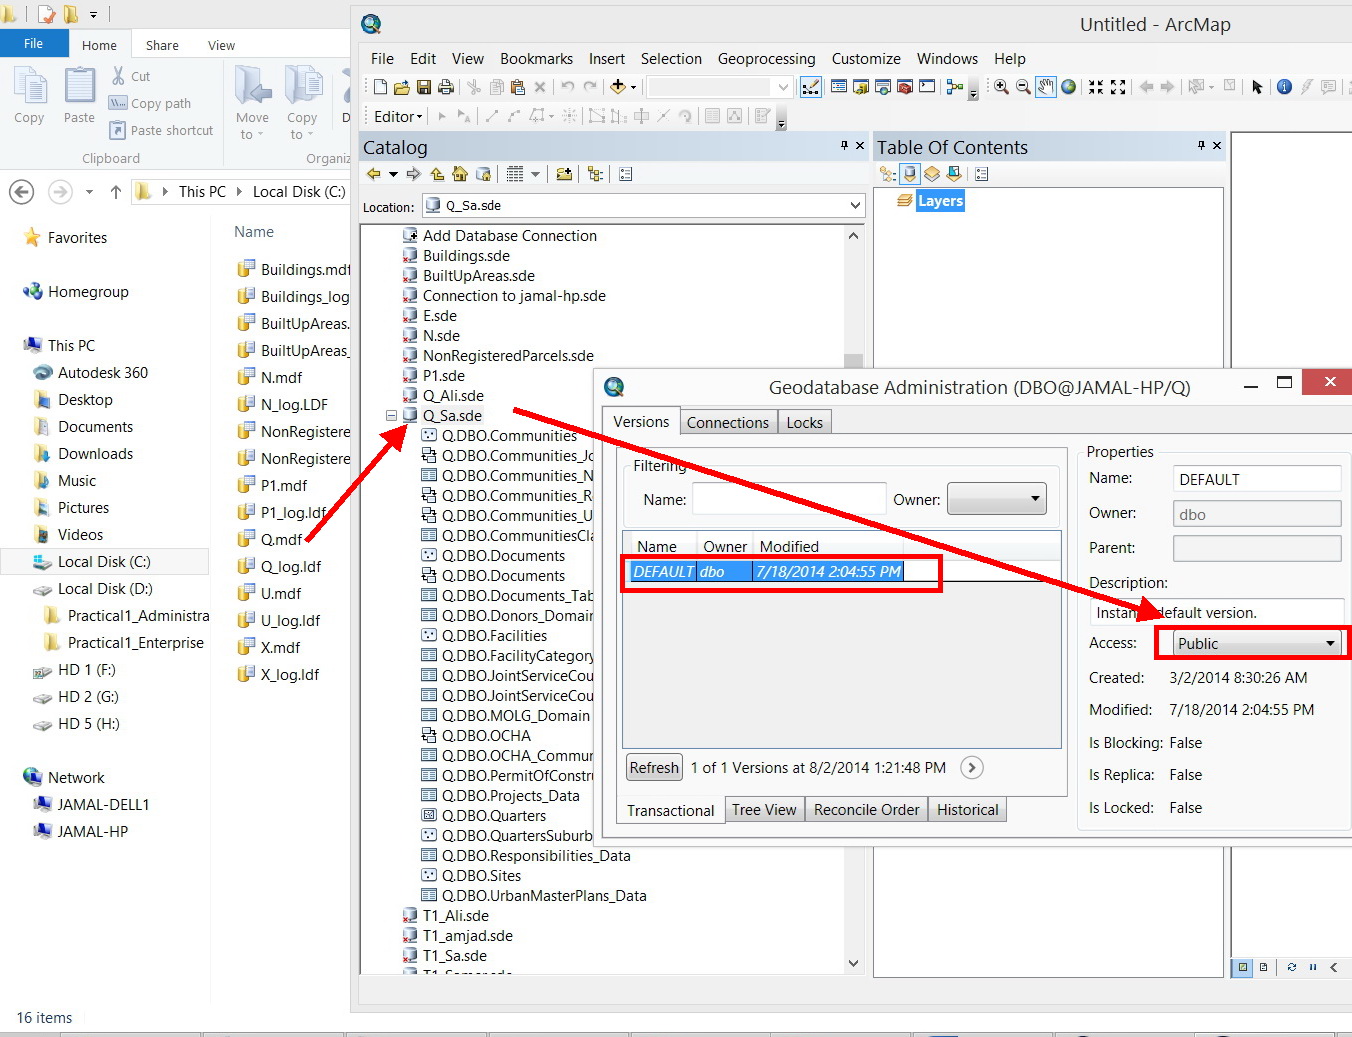Click the Add Data icon
The image size is (1352, 1037).
618,87
